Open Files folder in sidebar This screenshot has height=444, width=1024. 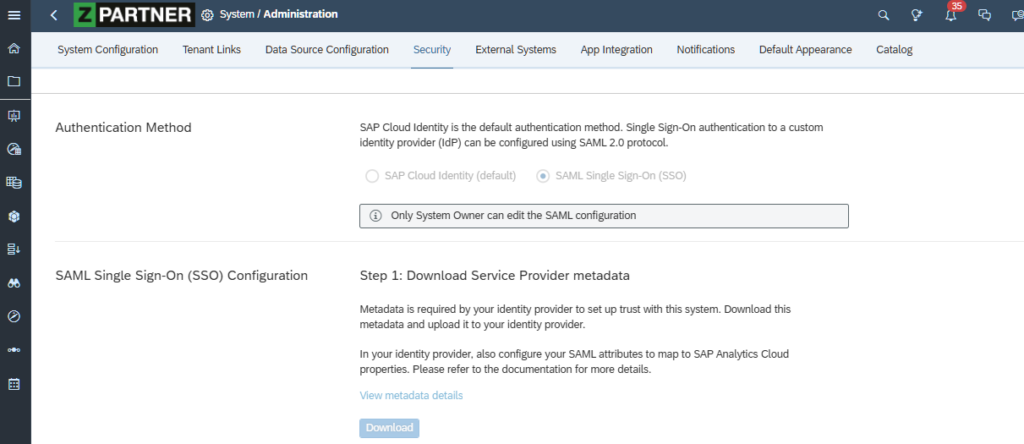point(14,82)
